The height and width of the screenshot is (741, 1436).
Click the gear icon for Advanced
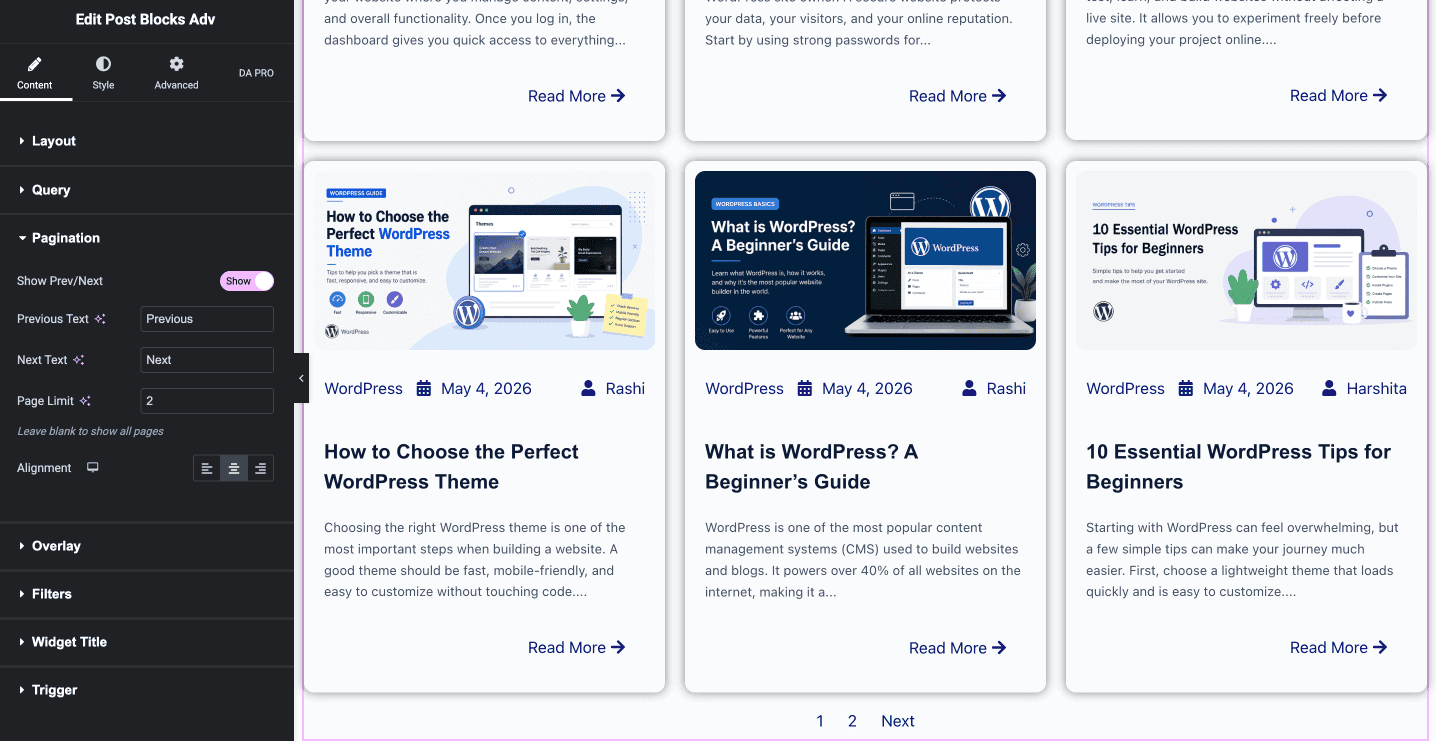point(176,64)
